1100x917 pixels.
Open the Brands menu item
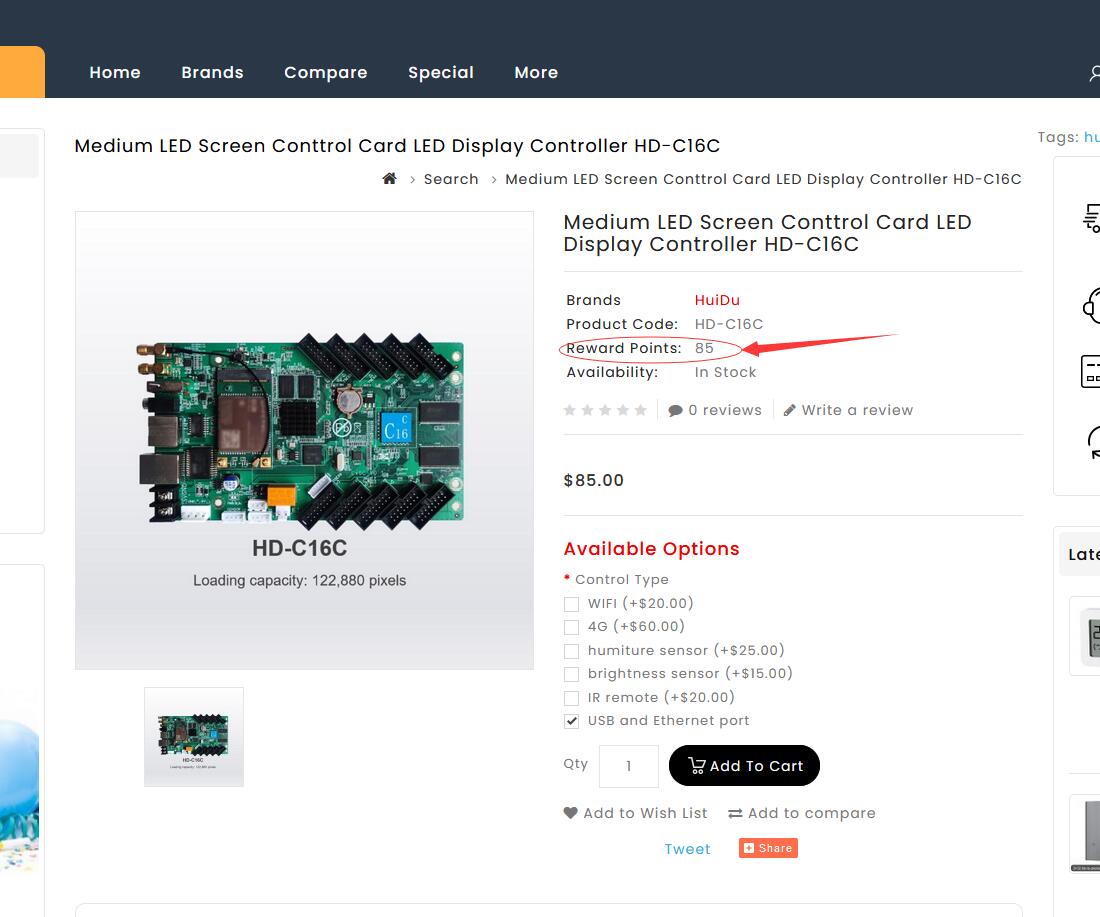click(213, 72)
